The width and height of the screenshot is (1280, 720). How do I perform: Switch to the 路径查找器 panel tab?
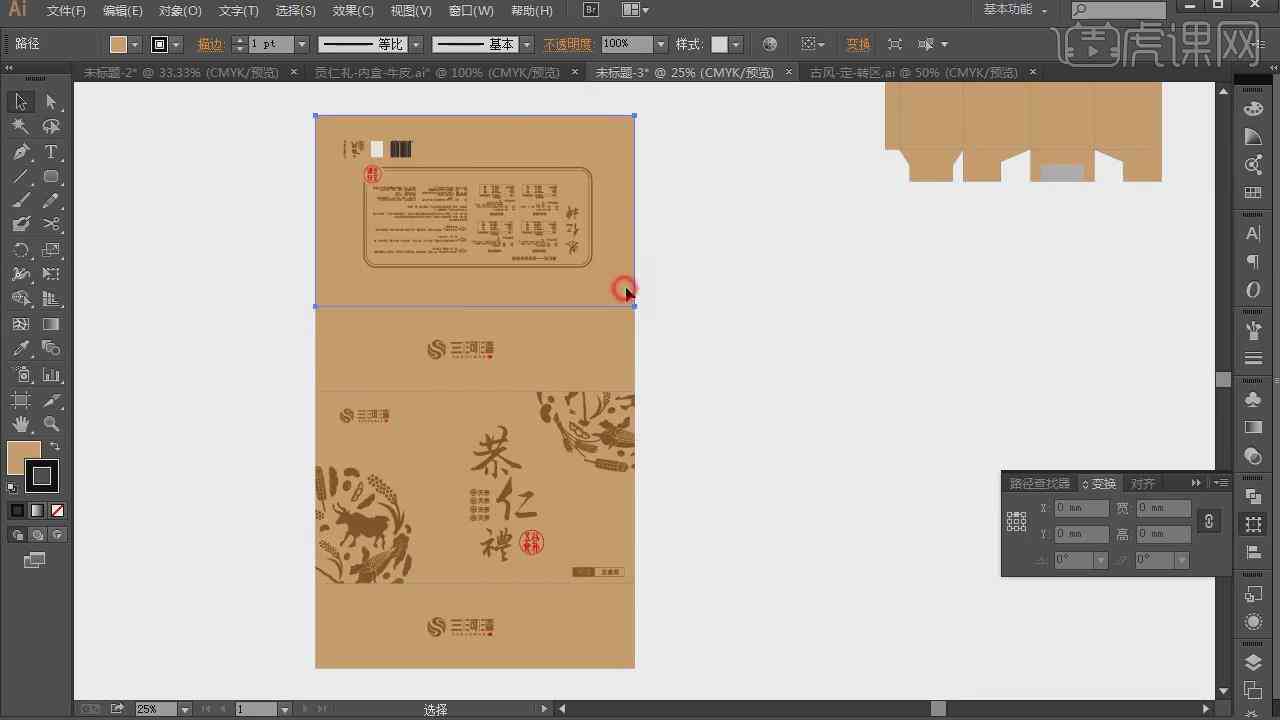[1039, 484]
